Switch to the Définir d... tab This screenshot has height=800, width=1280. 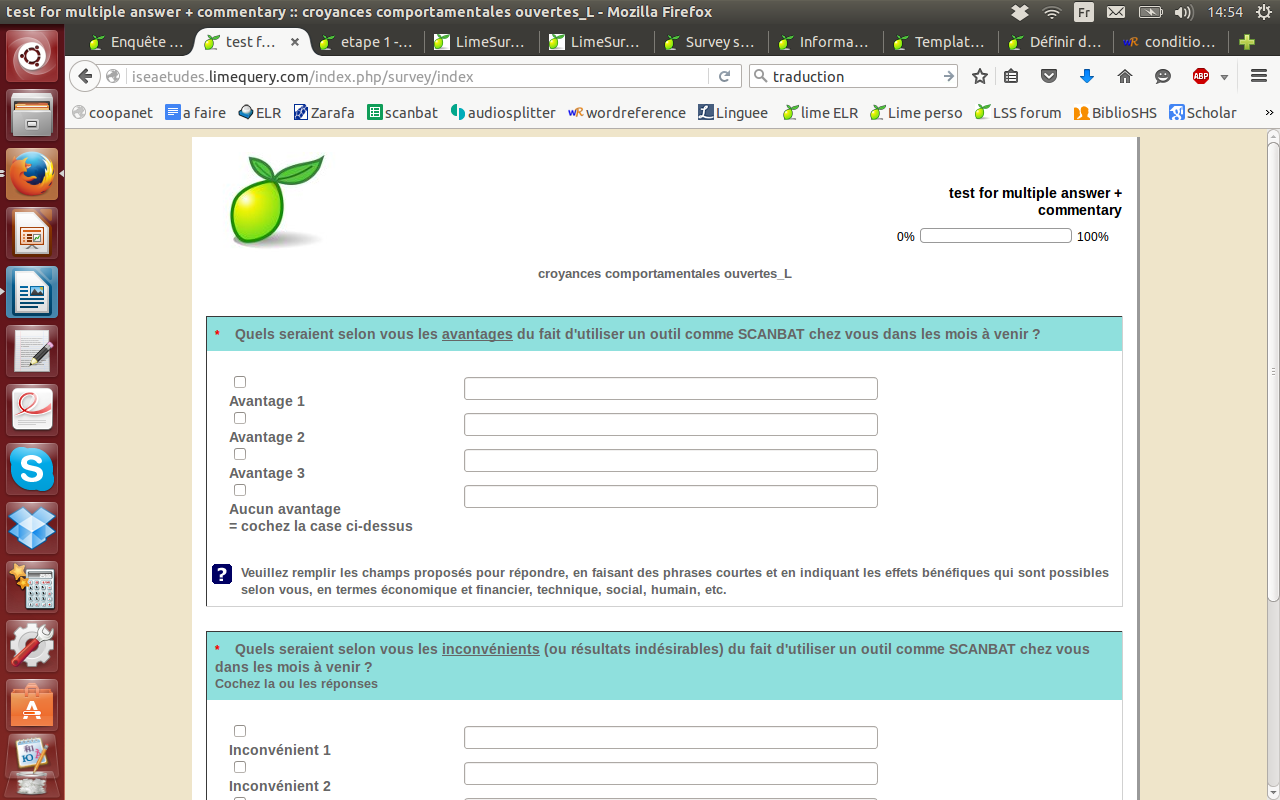click(1056, 42)
